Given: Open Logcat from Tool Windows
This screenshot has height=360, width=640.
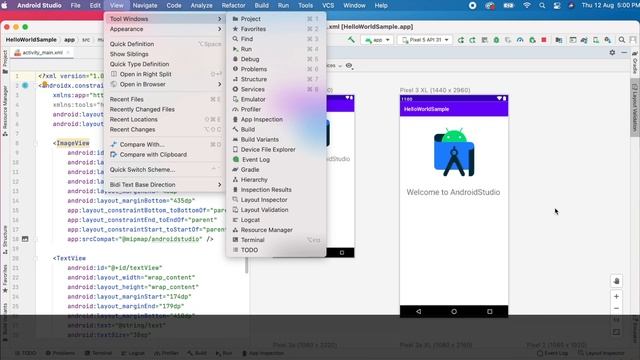Looking at the screenshot, I should 276,220.
